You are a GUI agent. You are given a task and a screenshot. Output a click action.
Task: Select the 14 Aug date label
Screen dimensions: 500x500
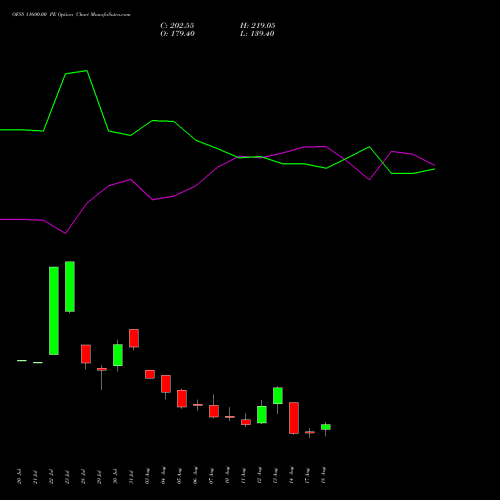(291, 476)
